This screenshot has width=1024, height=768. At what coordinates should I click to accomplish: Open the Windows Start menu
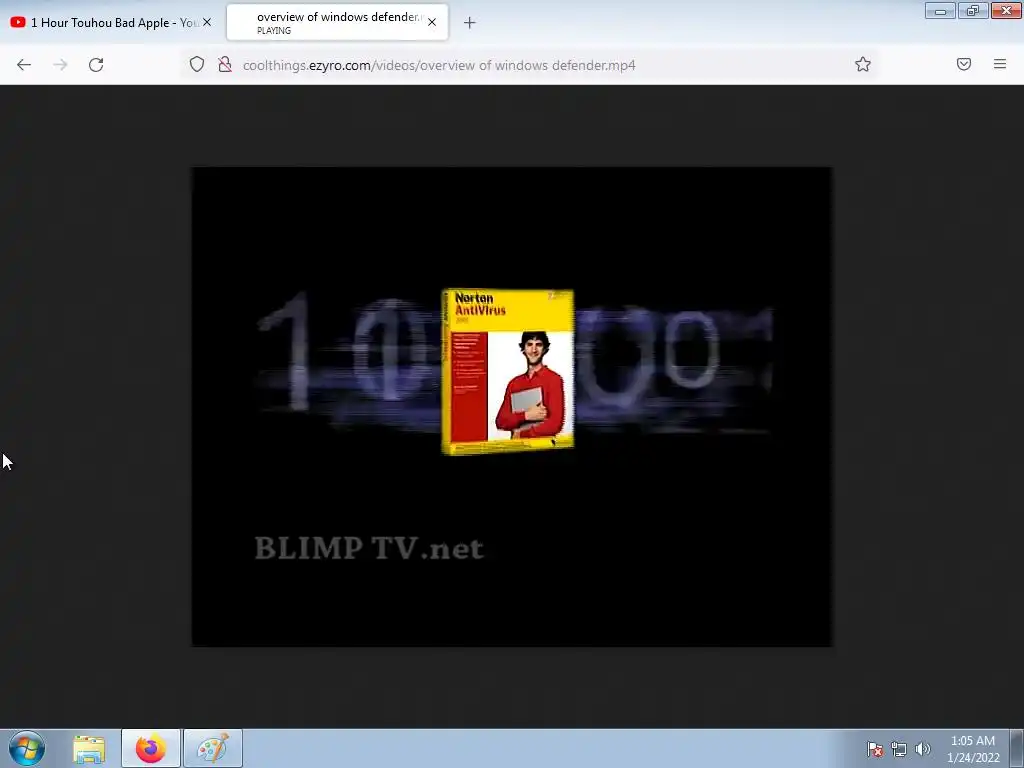tap(27, 748)
